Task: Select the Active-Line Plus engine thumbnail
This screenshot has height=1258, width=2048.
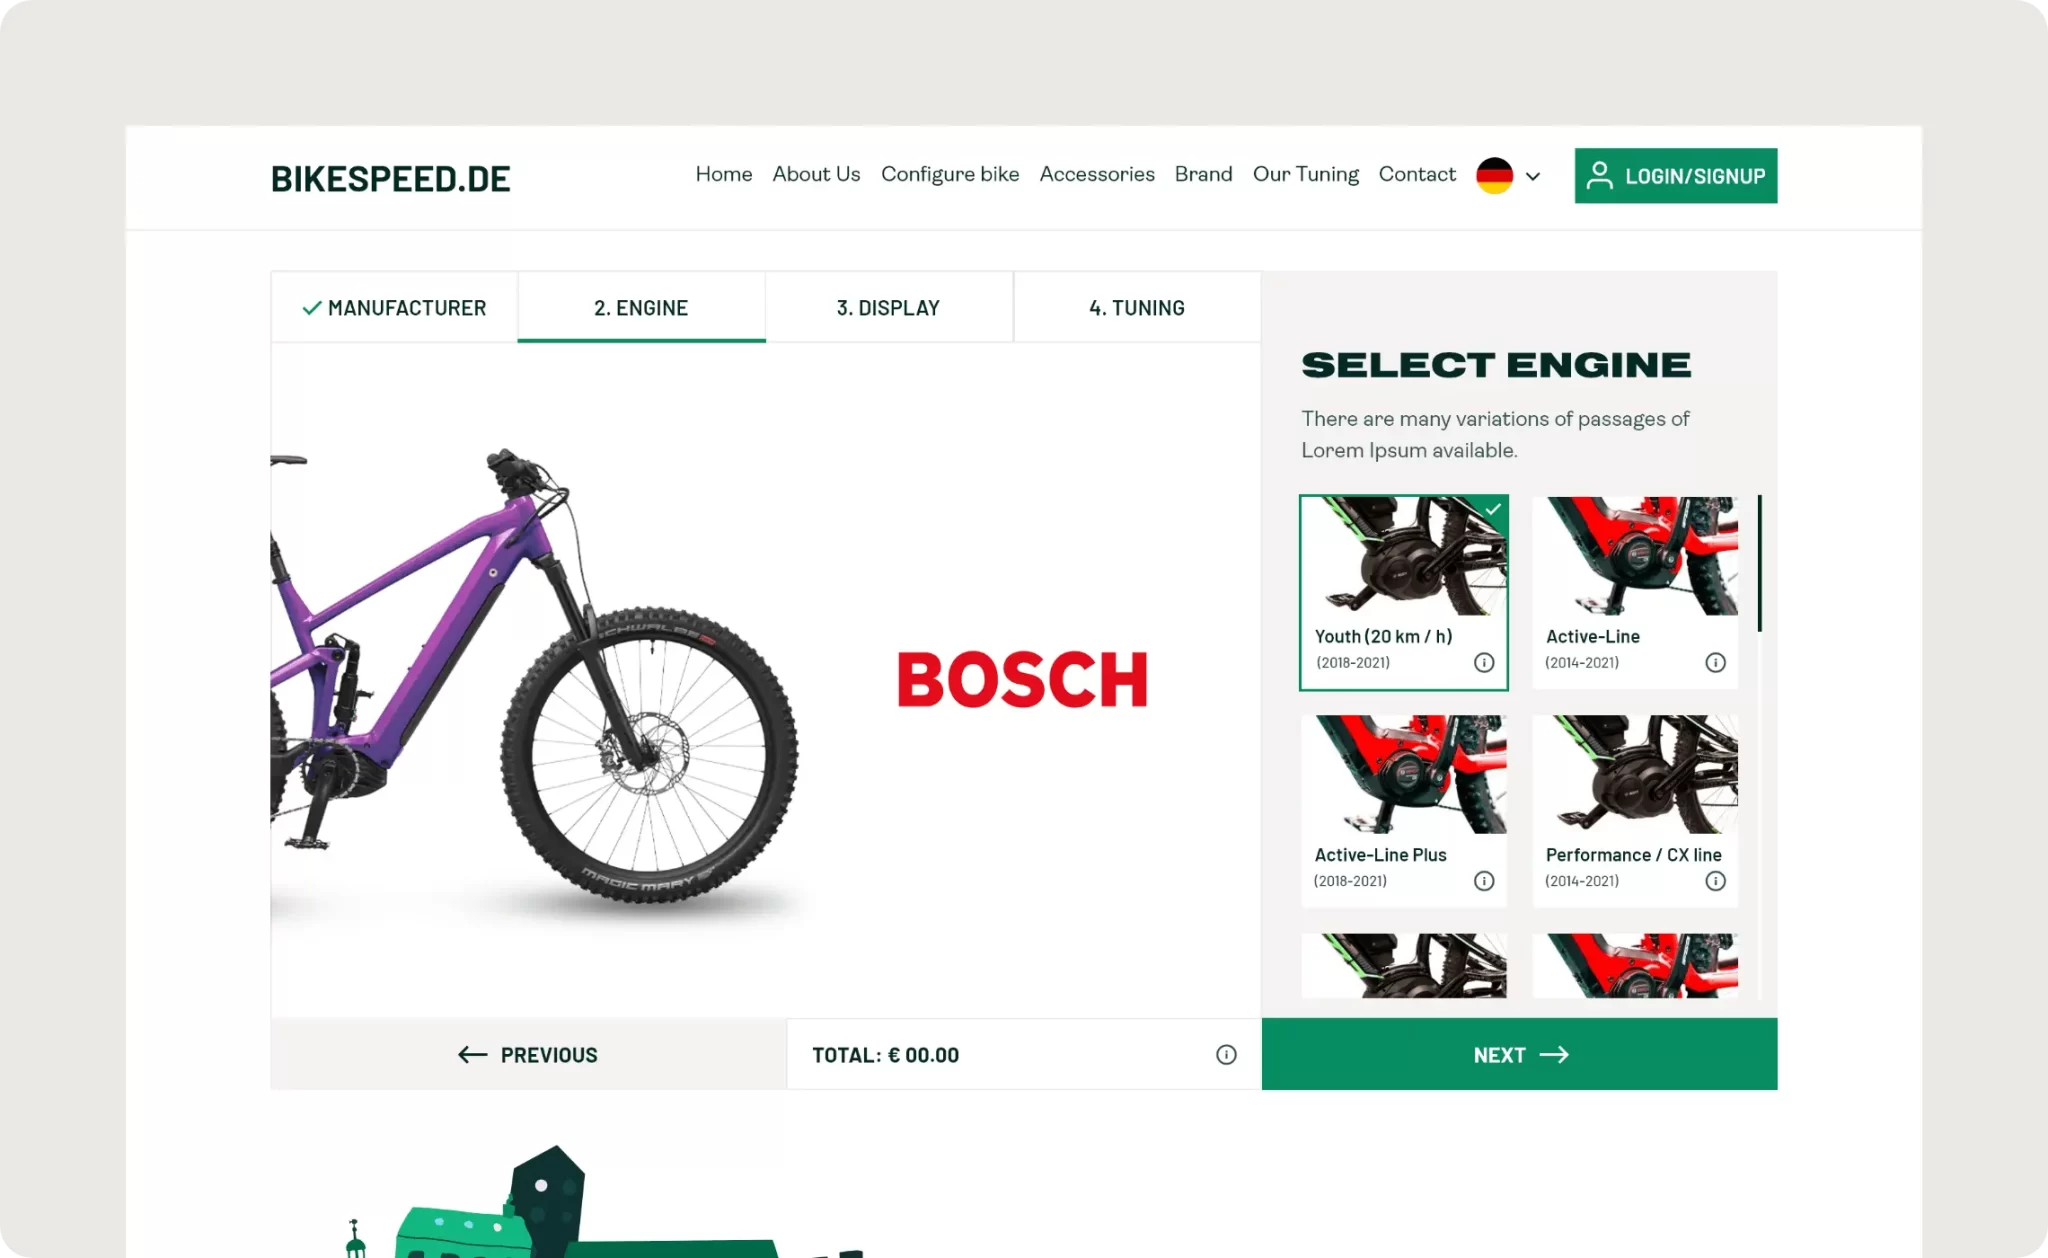Action: point(1404,774)
